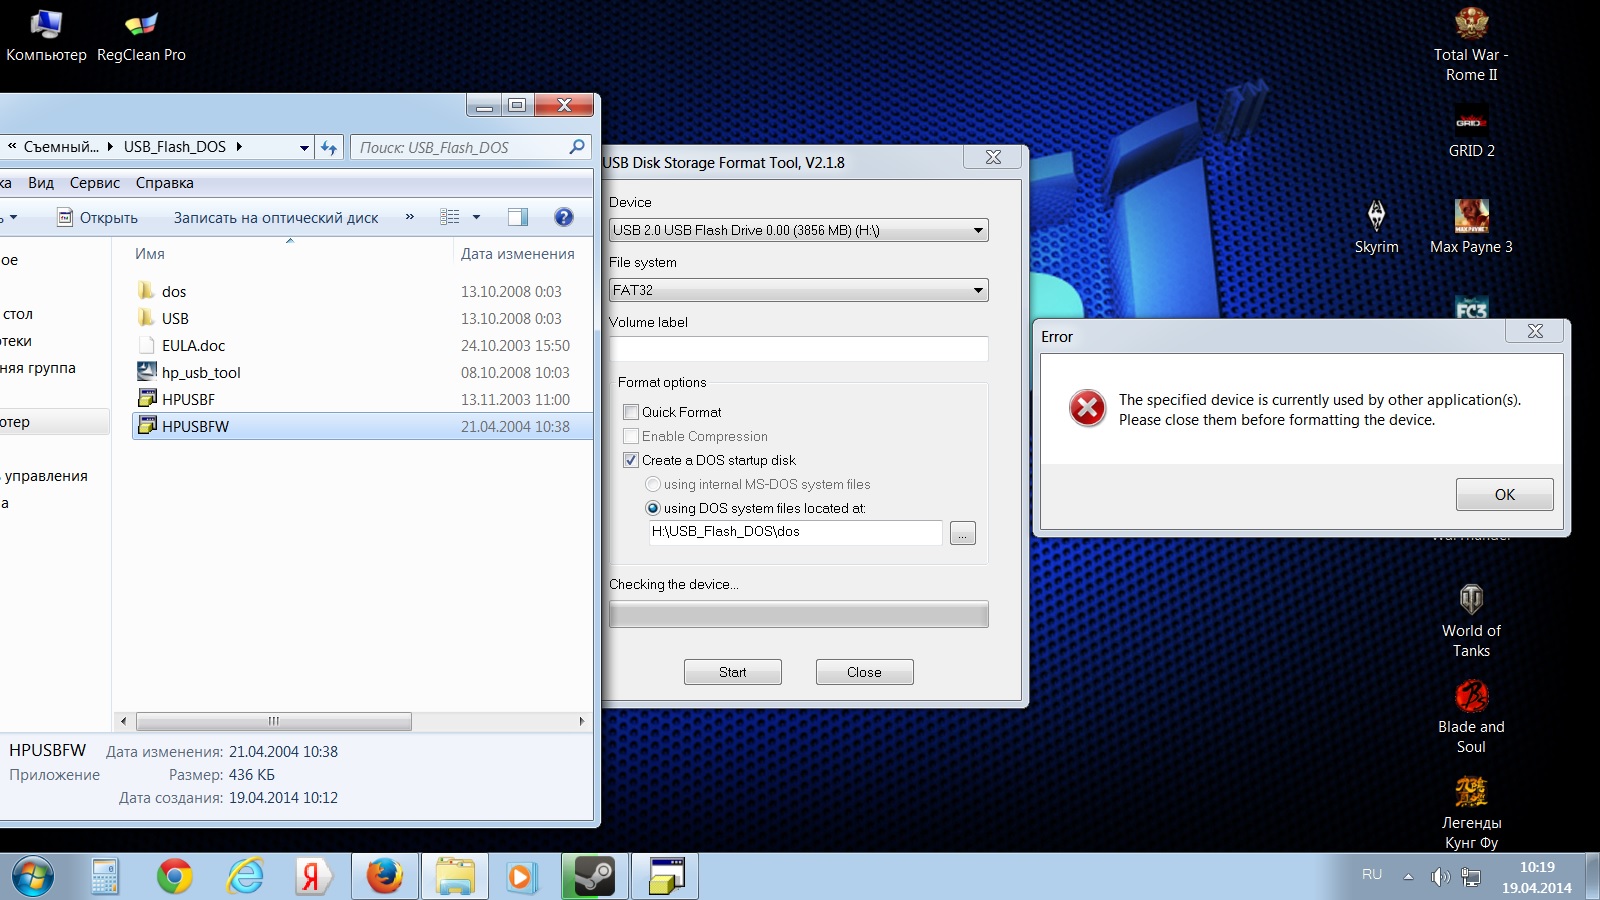Click Записать на оптический диск in toolbar
The width and height of the screenshot is (1600, 900).
click(276, 217)
